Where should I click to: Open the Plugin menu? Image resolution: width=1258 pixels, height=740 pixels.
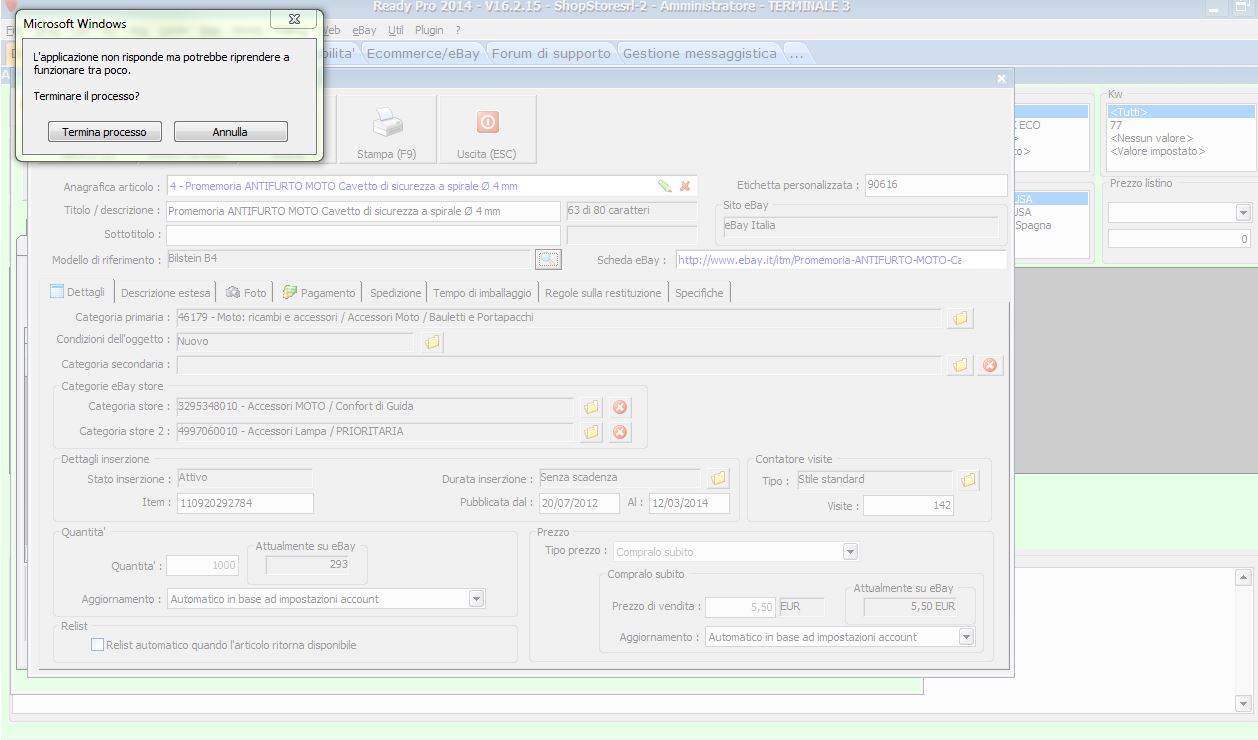[429, 31]
